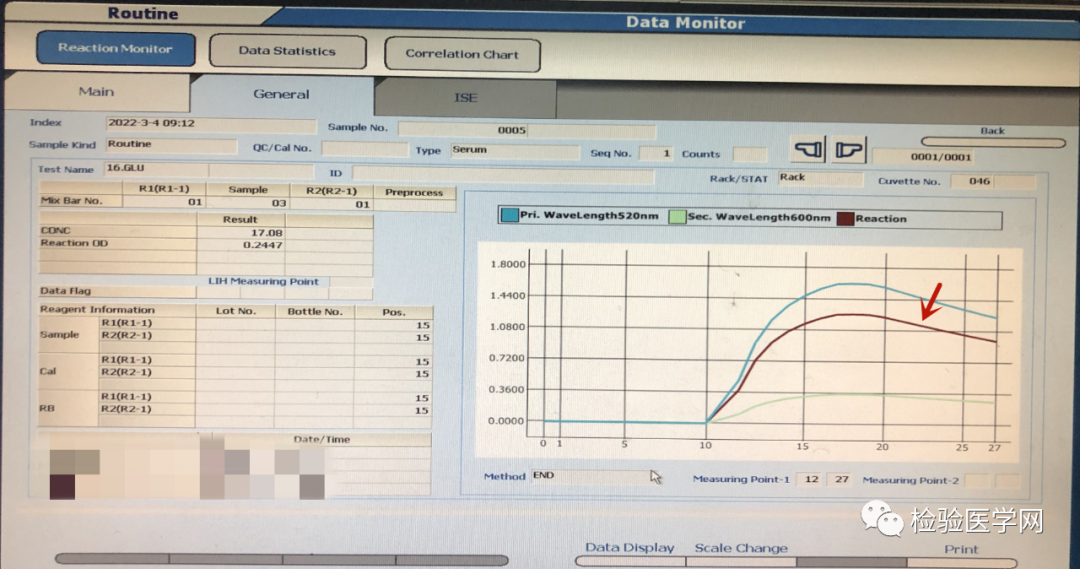Click the blue primary wavelength legend swatch

click(x=509, y=218)
